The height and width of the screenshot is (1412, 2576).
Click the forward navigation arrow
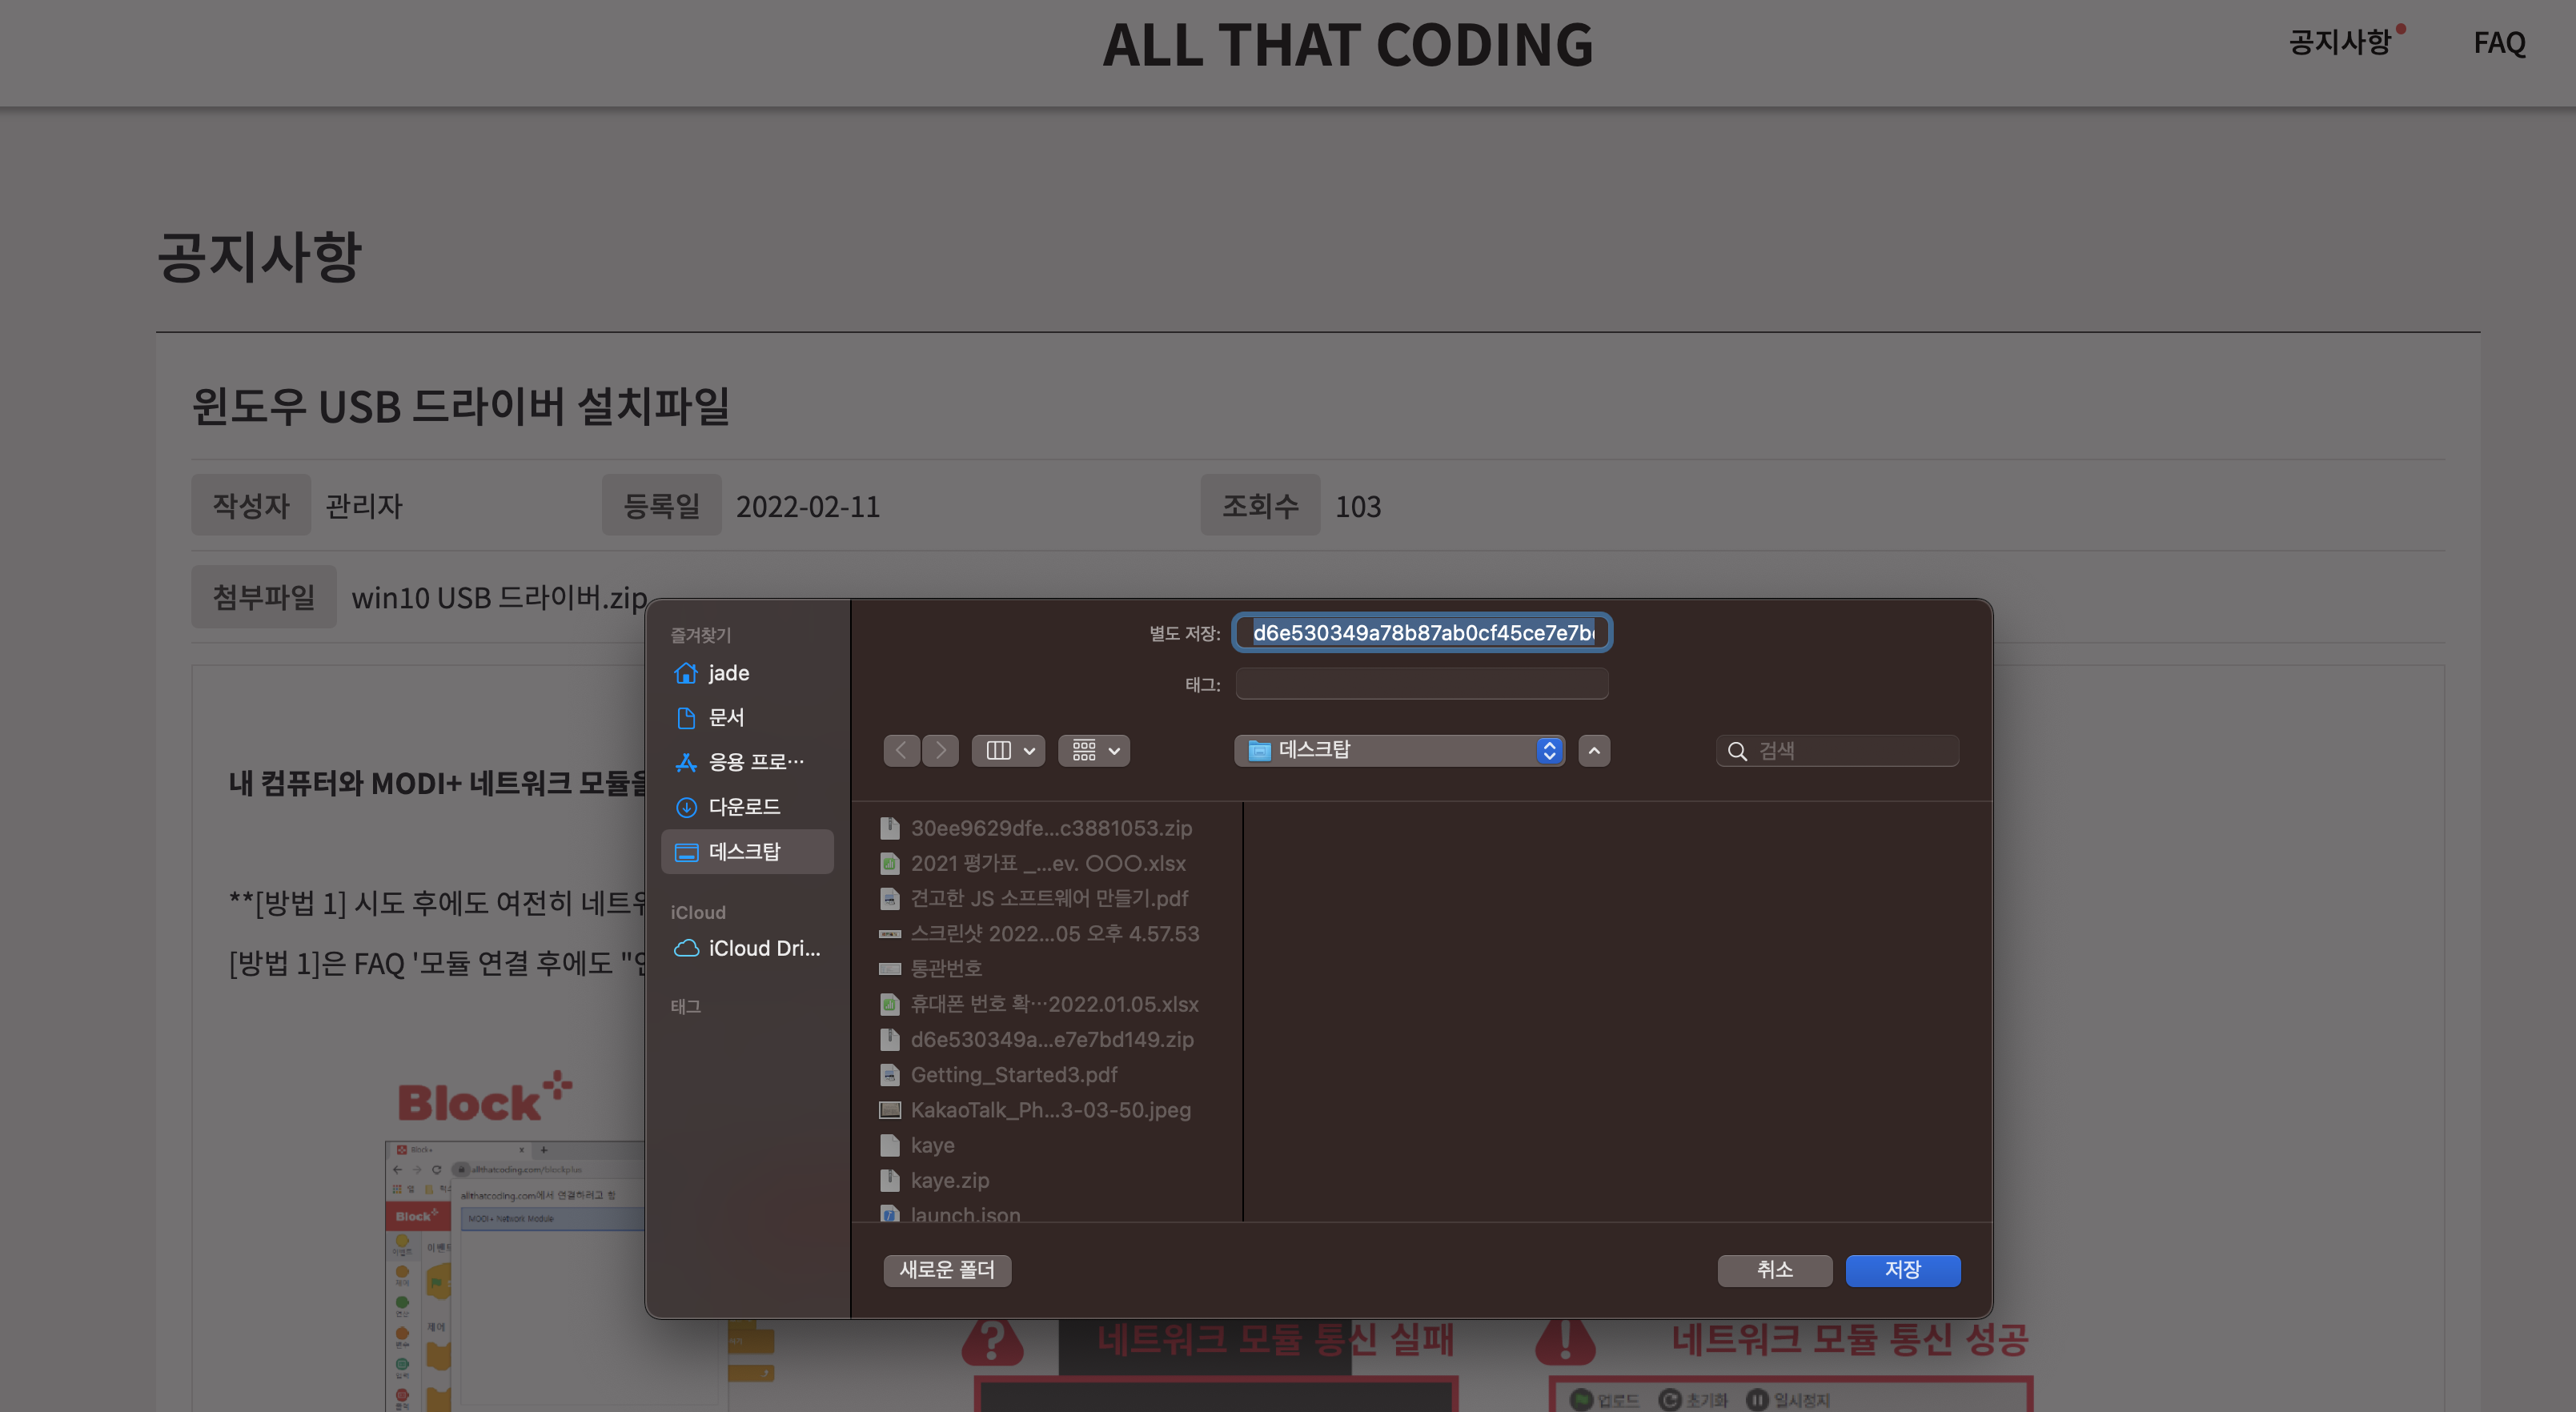(x=940, y=750)
